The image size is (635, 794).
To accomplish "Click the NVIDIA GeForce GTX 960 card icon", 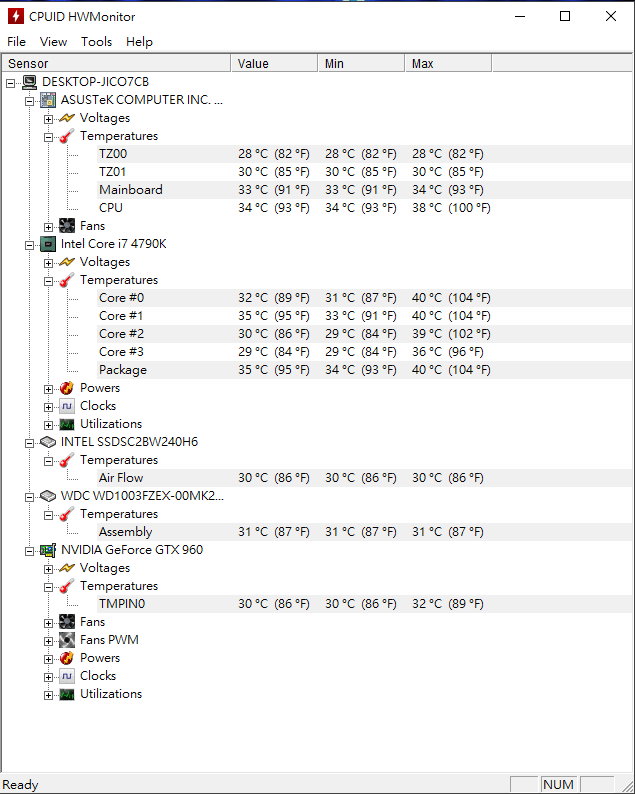I will [48, 550].
